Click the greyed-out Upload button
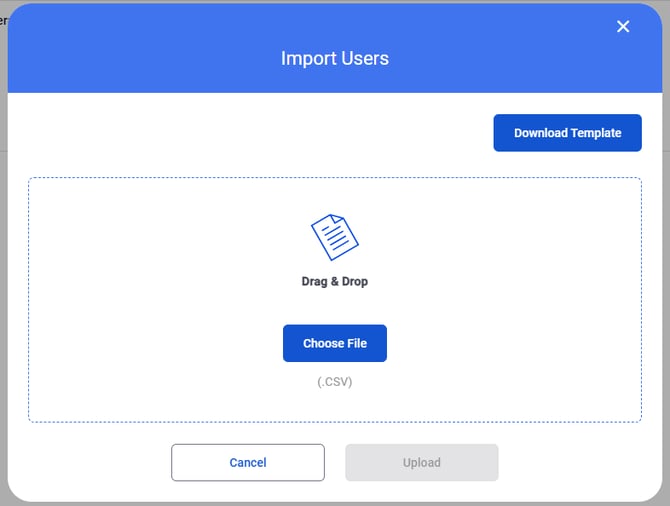Viewport: 670px width, 506px height. click(x=421, y=462)
